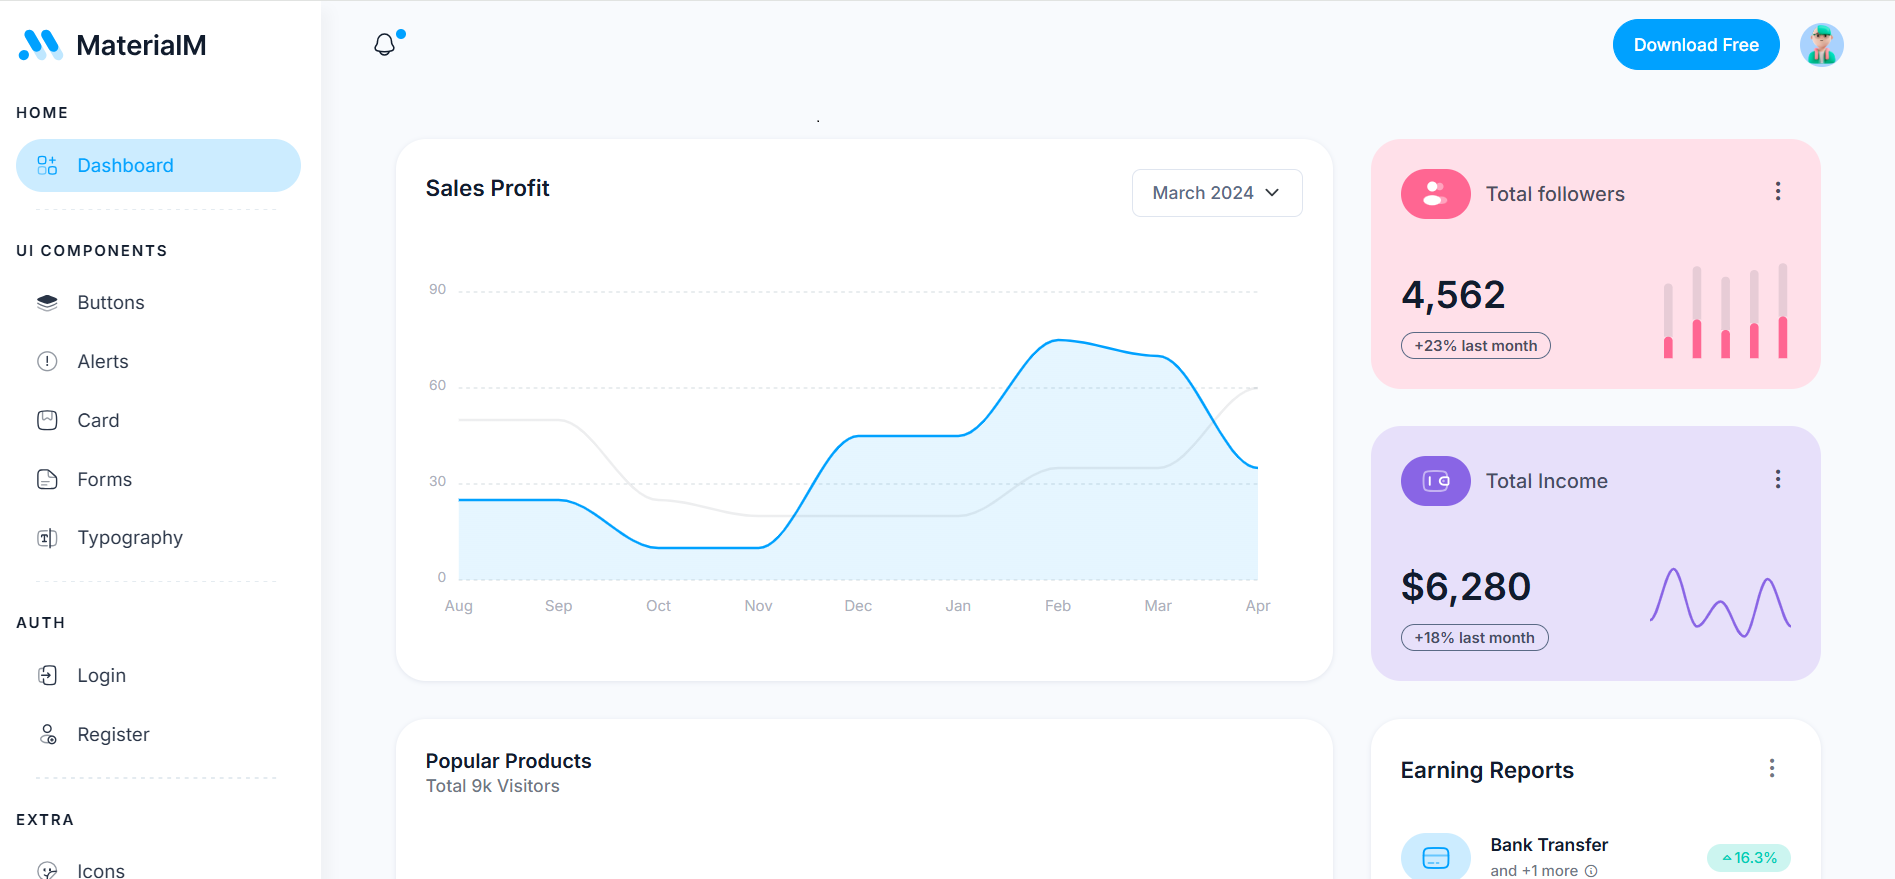Click the Register user icon
The image size is (1895, 879).
47,734
